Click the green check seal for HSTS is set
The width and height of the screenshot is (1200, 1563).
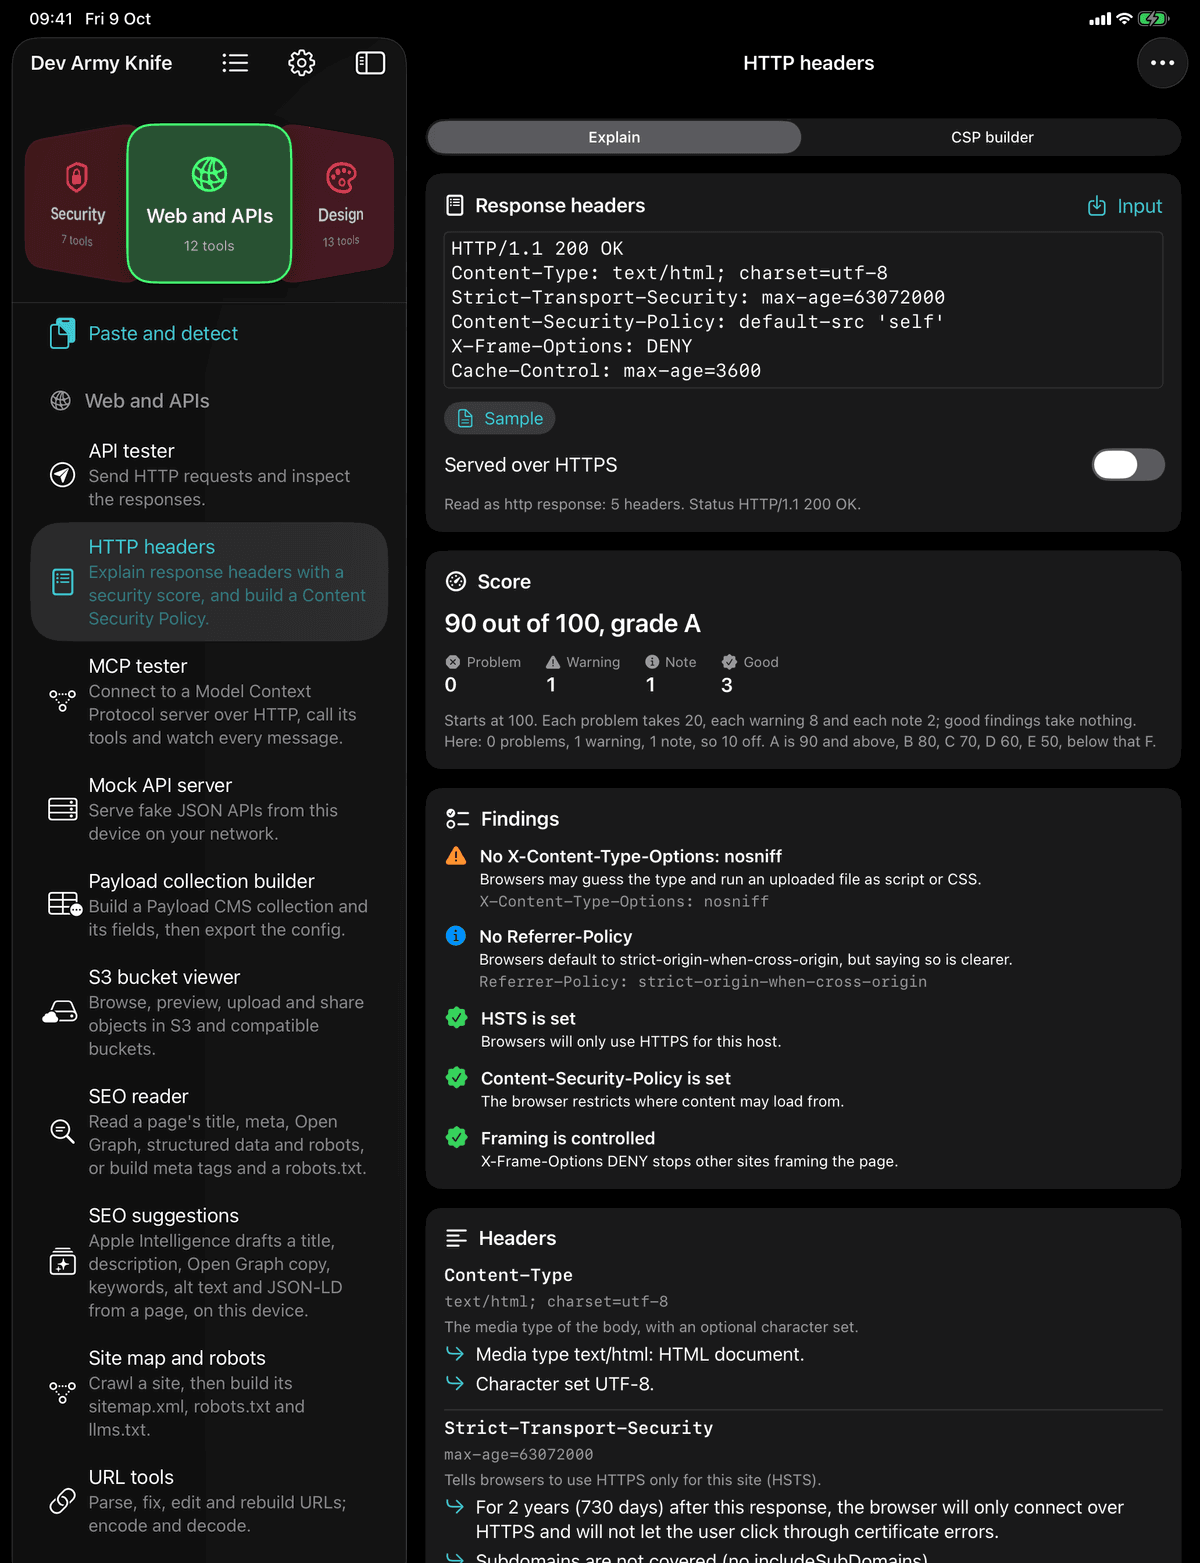[457, 1018]
